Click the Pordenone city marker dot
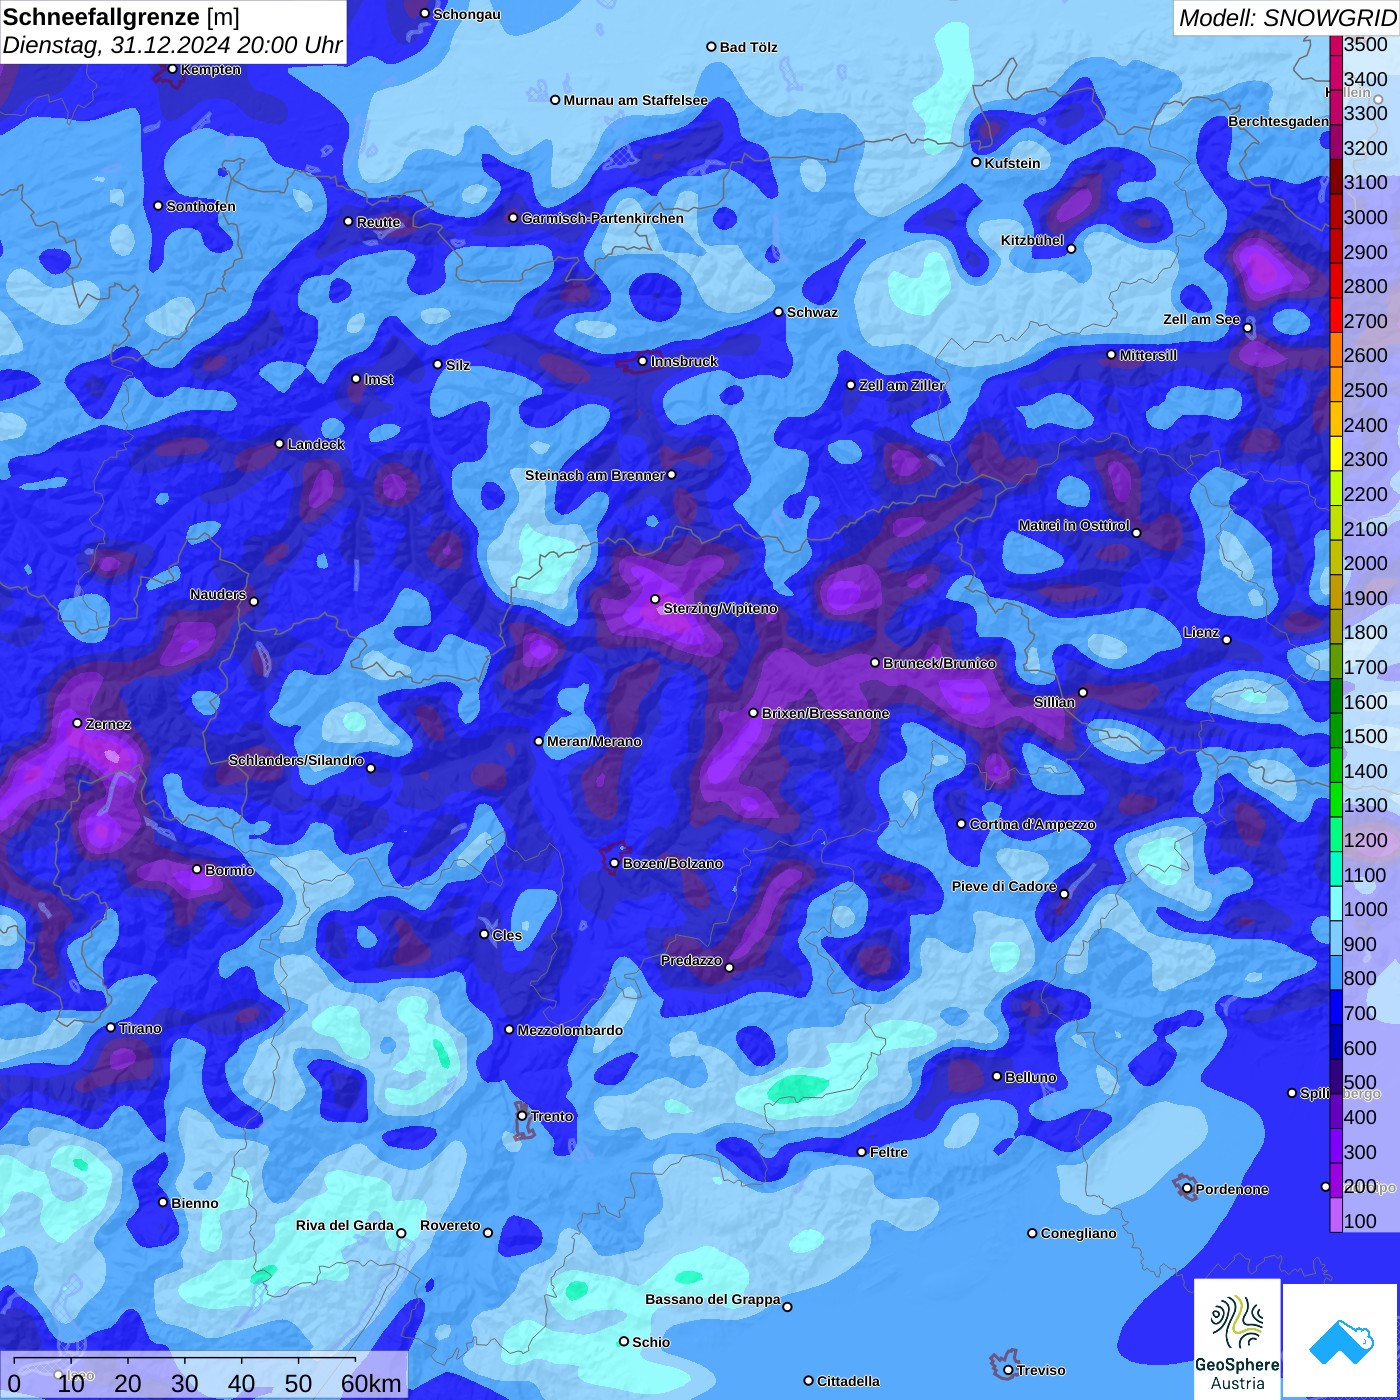 [1187, 1189]
